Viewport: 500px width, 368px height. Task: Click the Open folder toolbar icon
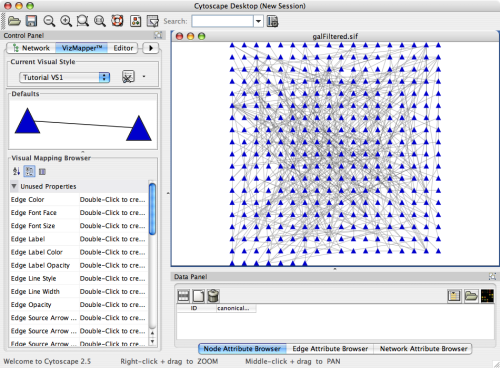pyautogui.click(x=14, y=21)
